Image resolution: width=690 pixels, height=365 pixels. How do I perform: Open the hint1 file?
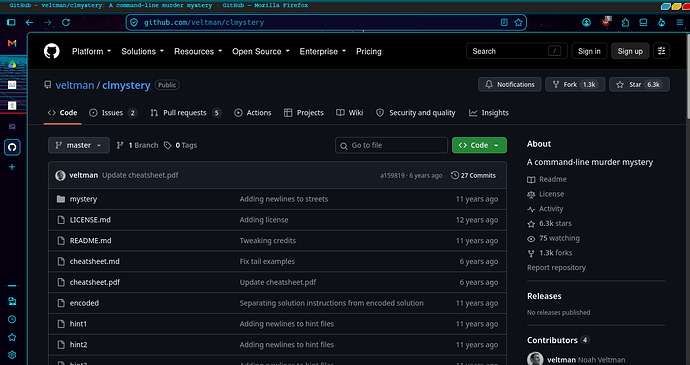click(78, 324)
